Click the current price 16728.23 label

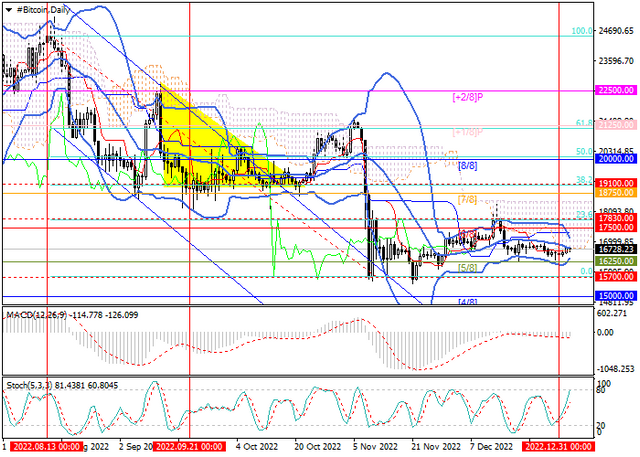pyautogui.click(x=616, y=249)
